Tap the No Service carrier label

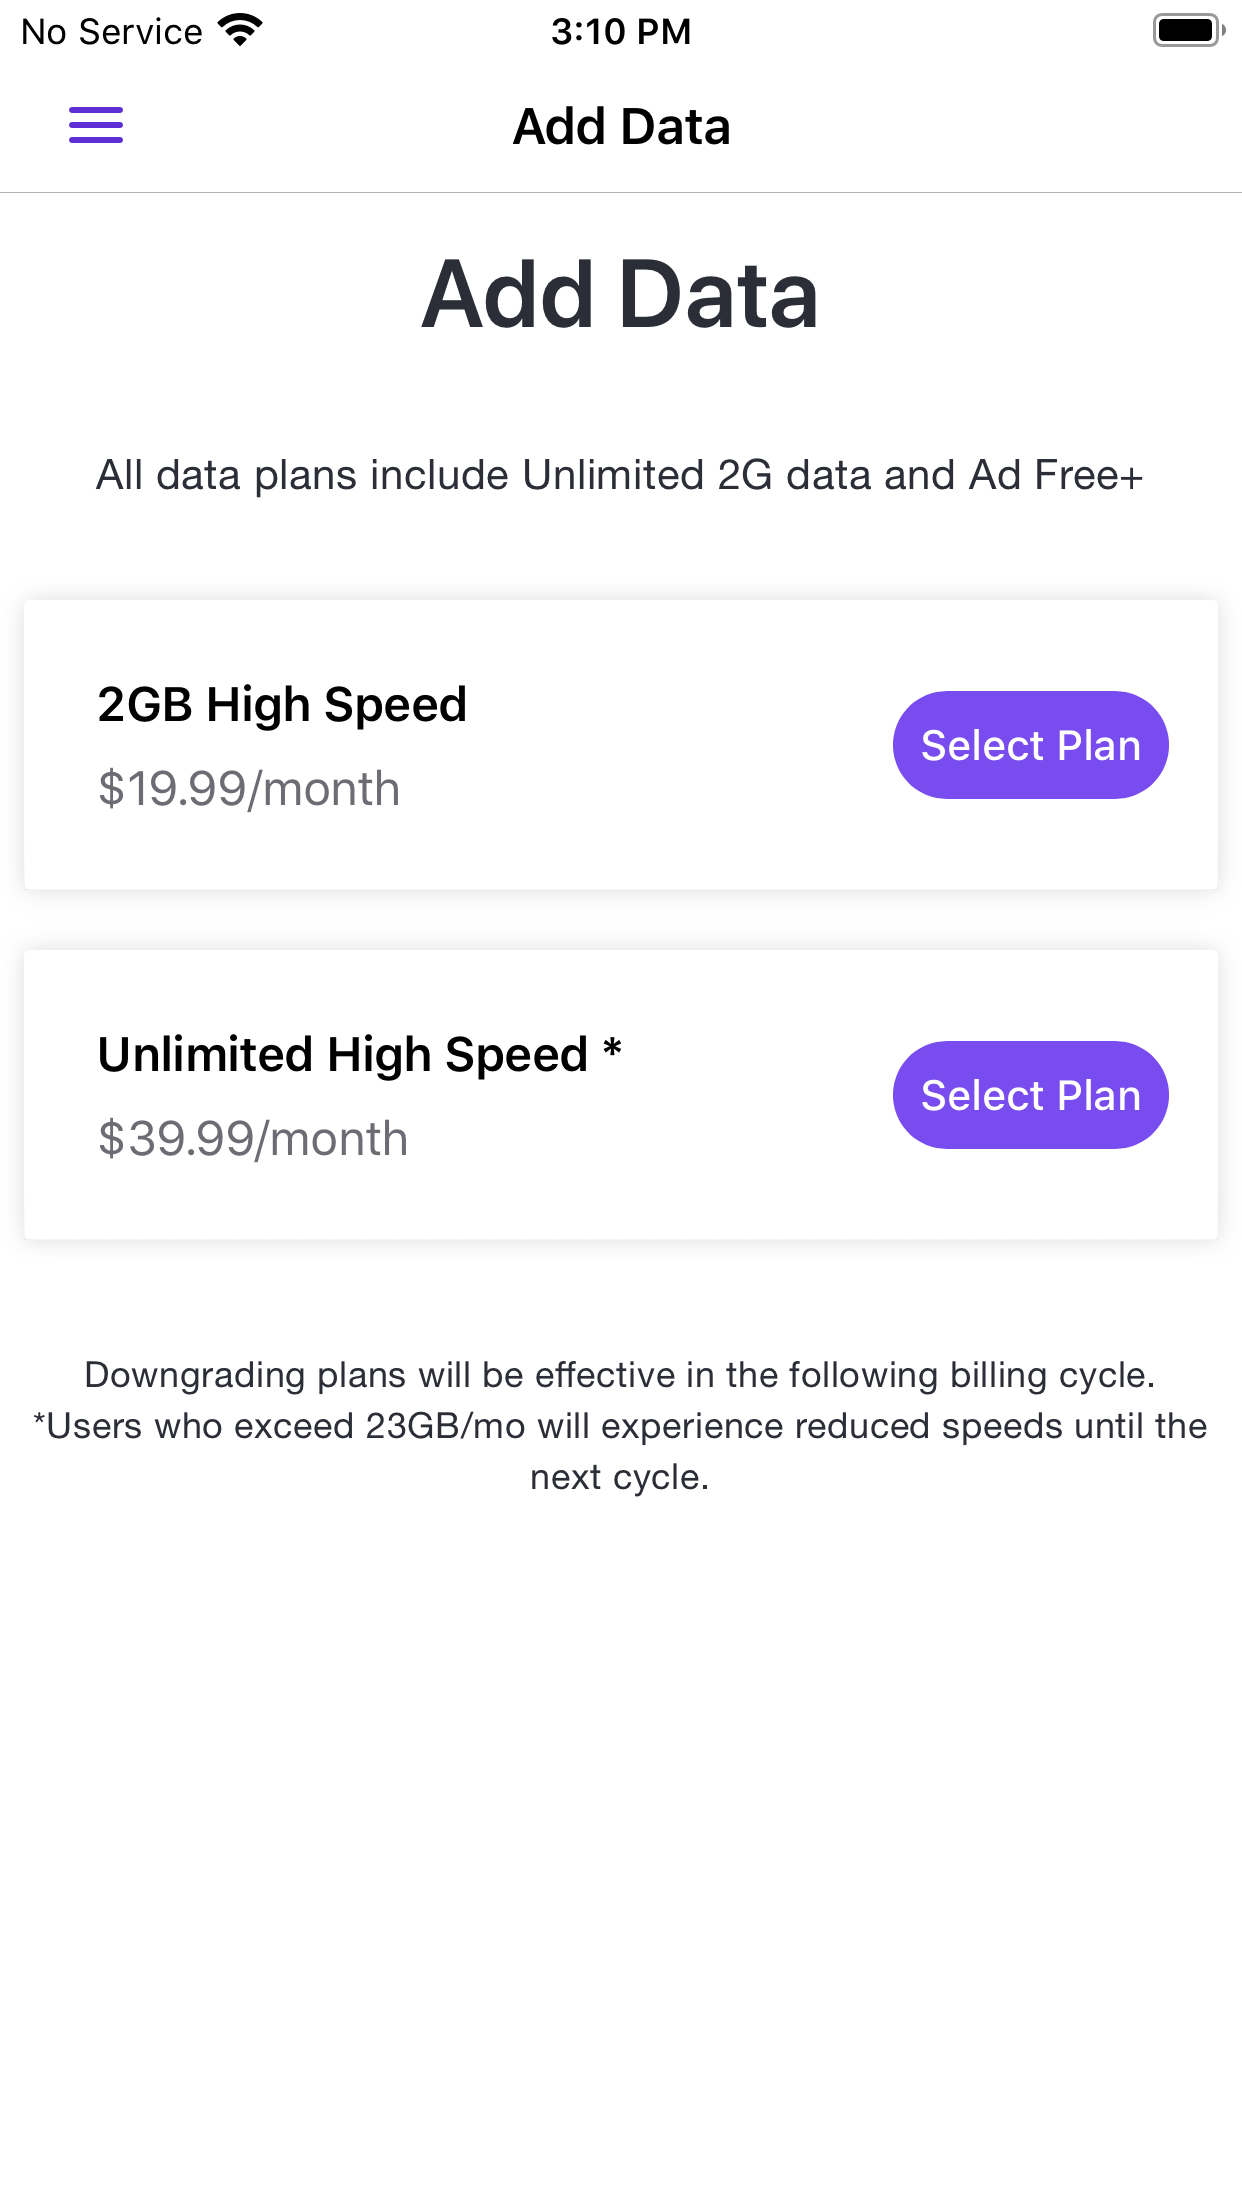coord(112,32)
